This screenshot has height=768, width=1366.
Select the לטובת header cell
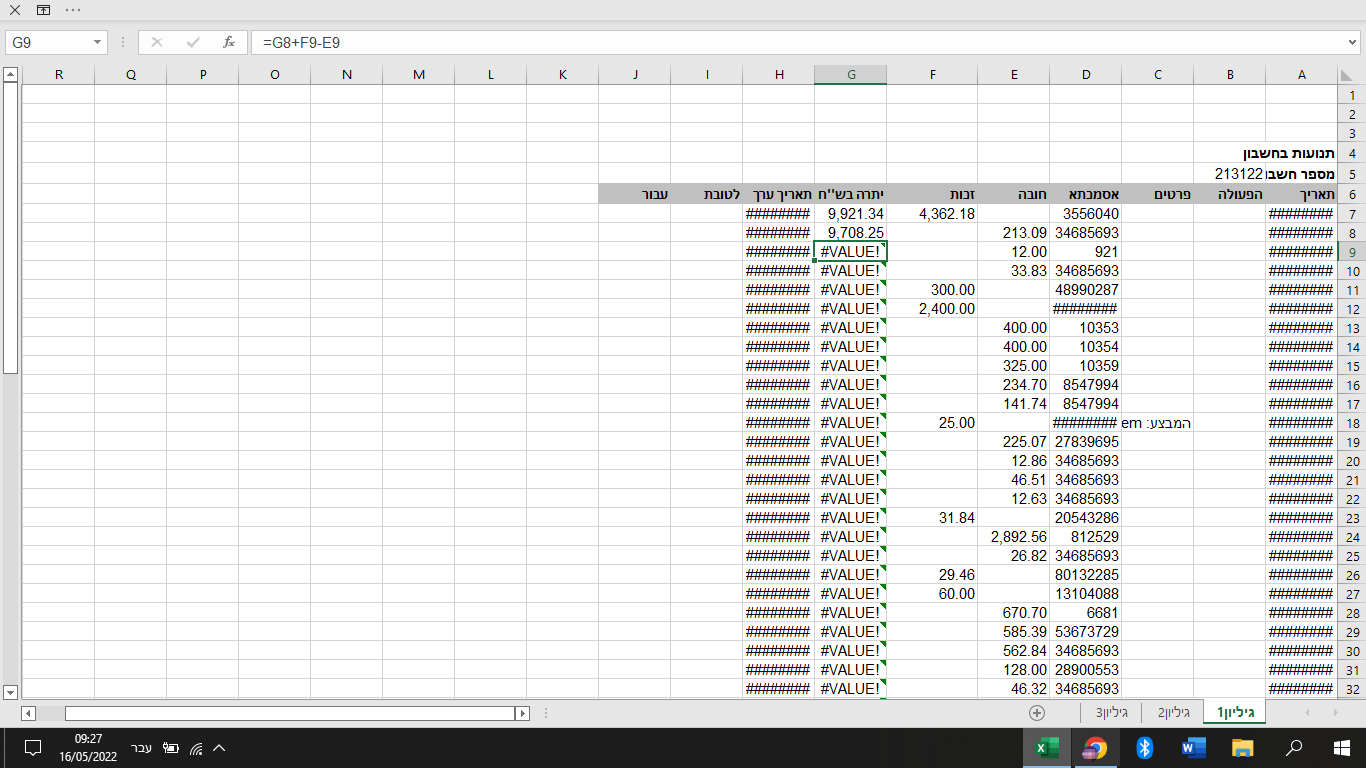(x=707, y=194)
